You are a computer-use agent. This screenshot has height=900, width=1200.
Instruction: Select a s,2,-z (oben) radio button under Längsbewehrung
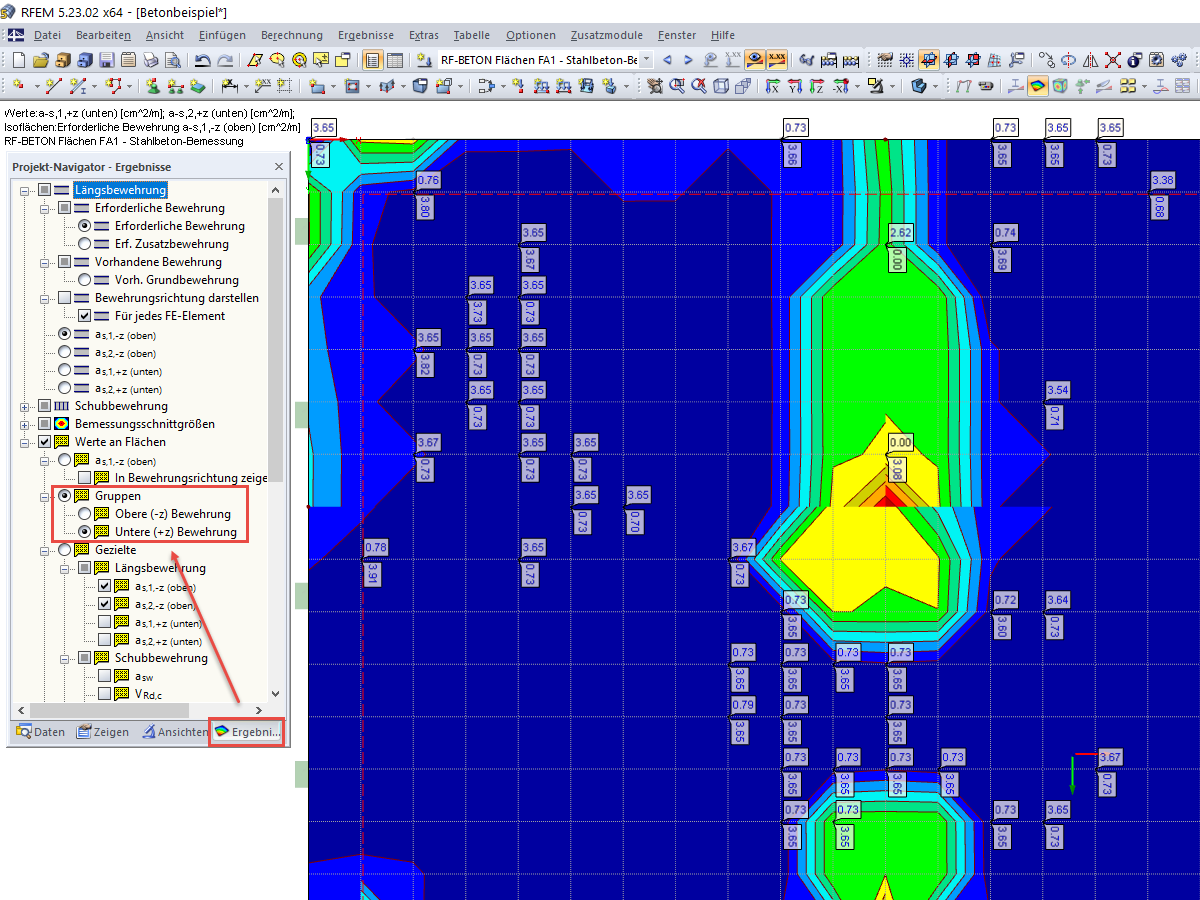[65, 352]
